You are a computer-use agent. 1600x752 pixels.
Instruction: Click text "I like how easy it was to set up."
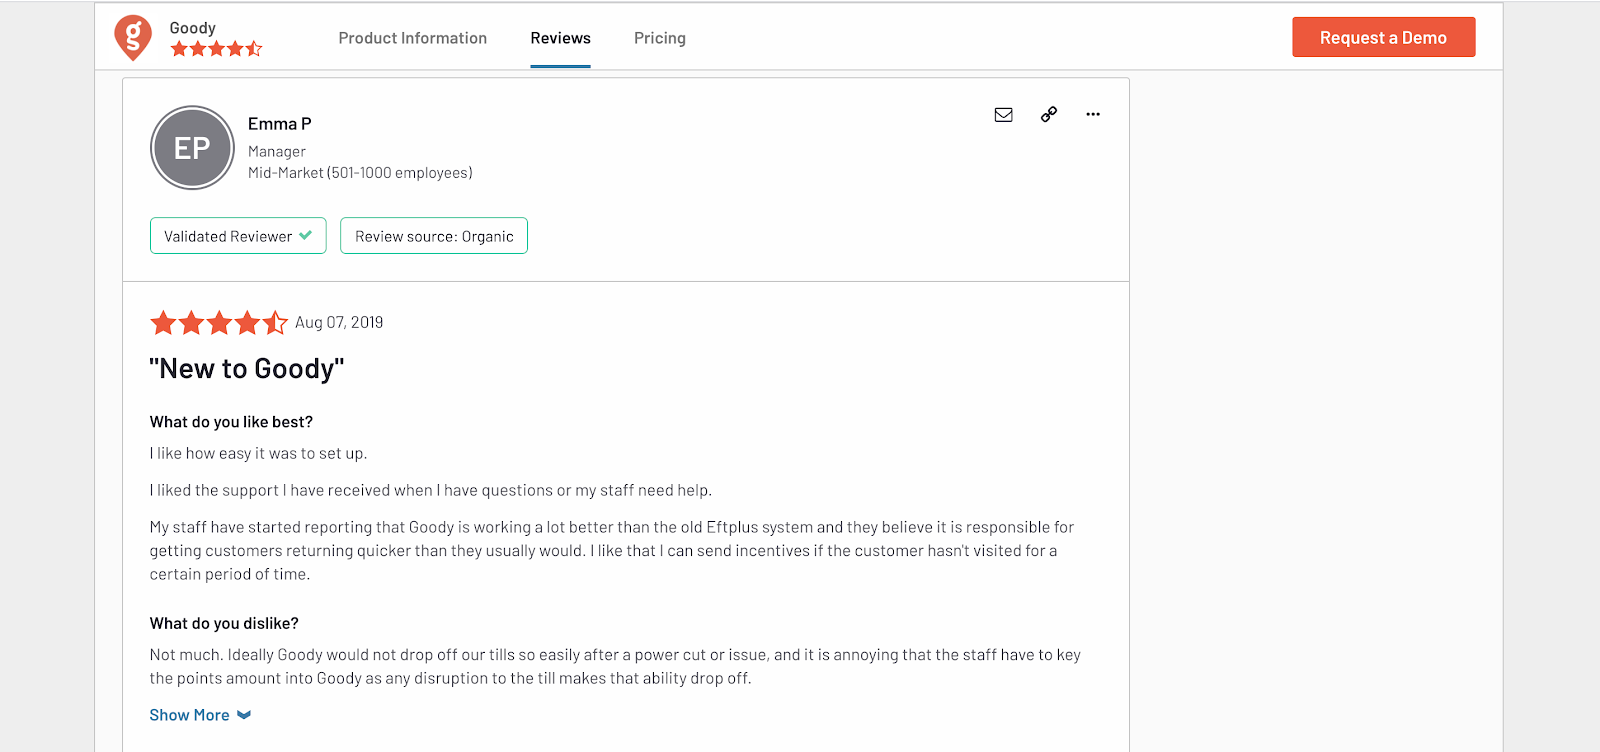pyautogui.click(x=258, y=453)
